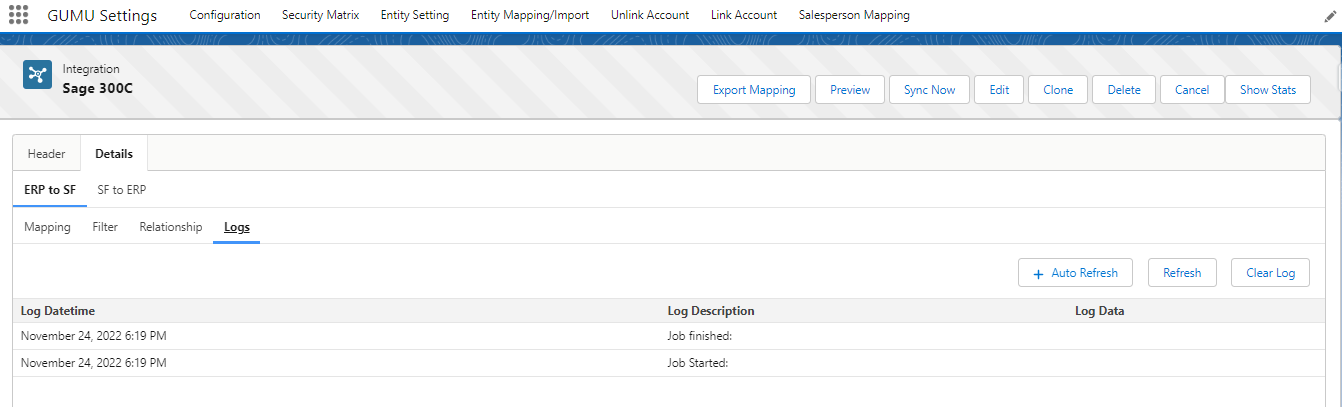Click the Clear Log button
Viewport: 1342px width, 407px height.
[1270, 273]
